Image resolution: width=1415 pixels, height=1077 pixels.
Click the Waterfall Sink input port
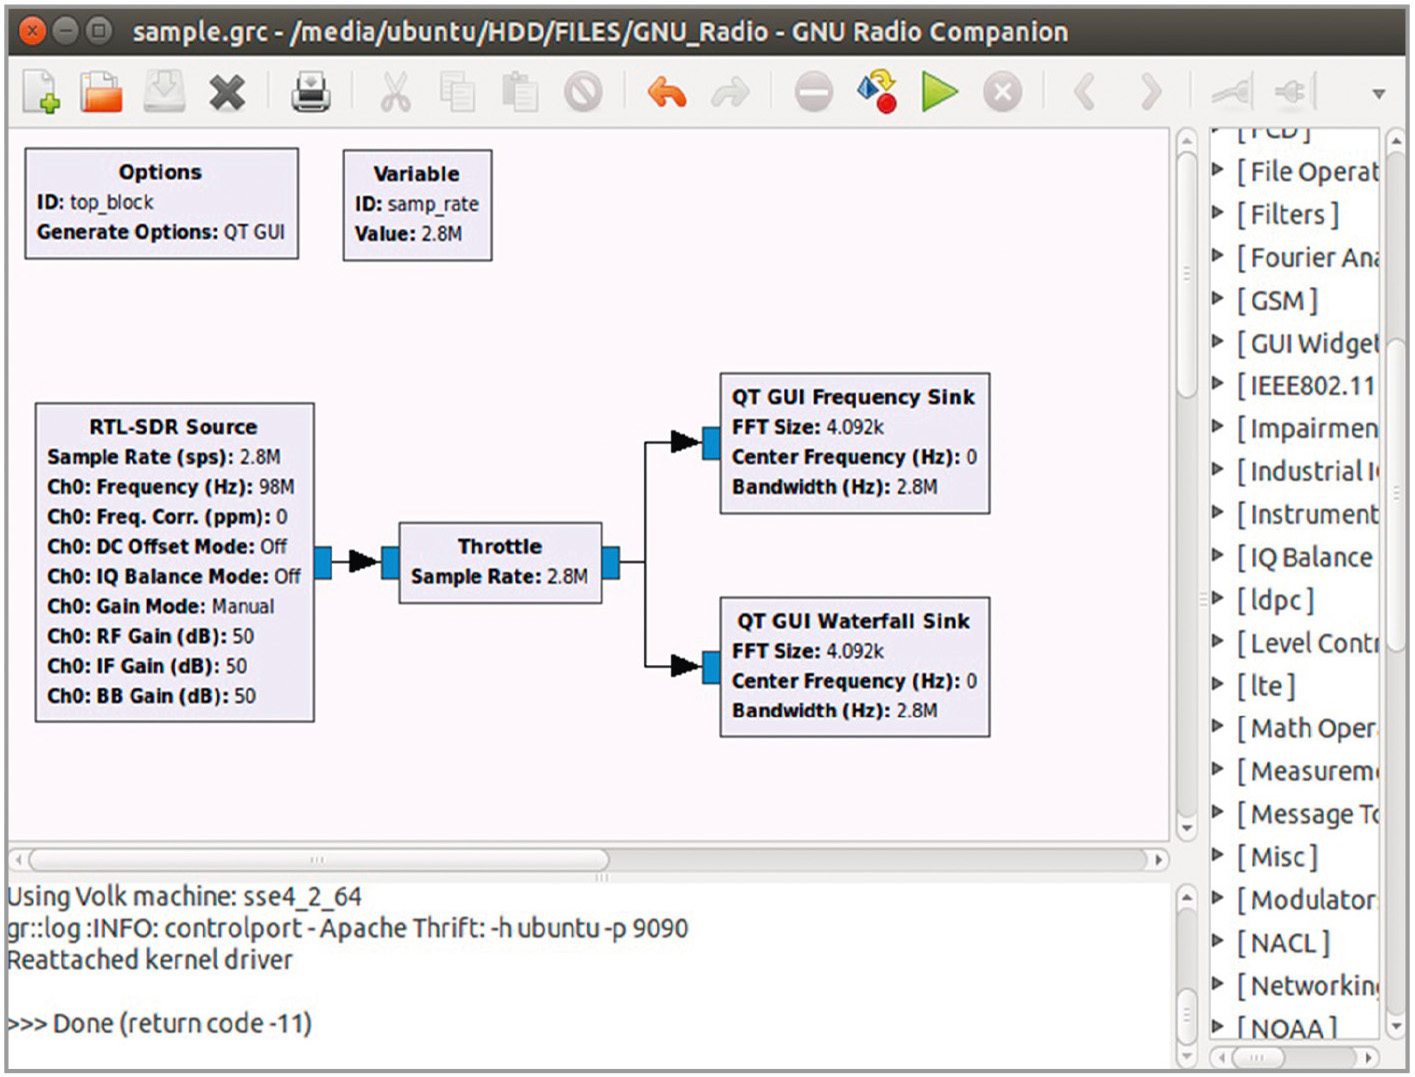pyautogui.click(x=711, y=667)
